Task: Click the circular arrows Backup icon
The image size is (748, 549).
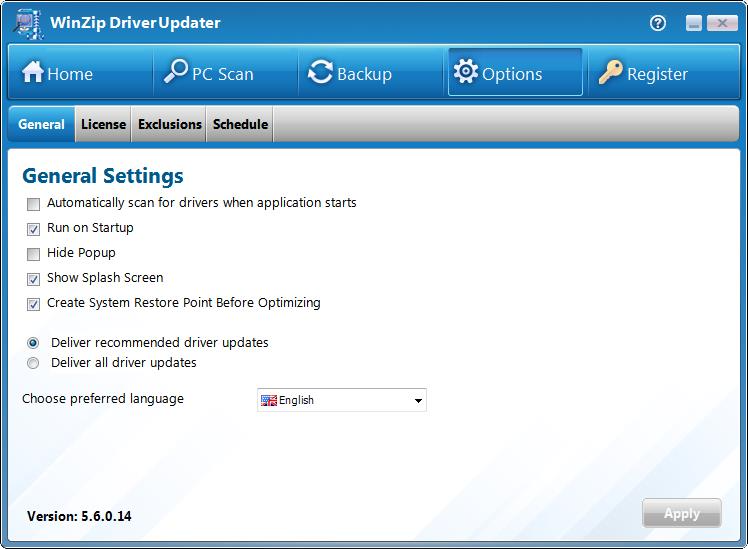Action: (320, 73)
